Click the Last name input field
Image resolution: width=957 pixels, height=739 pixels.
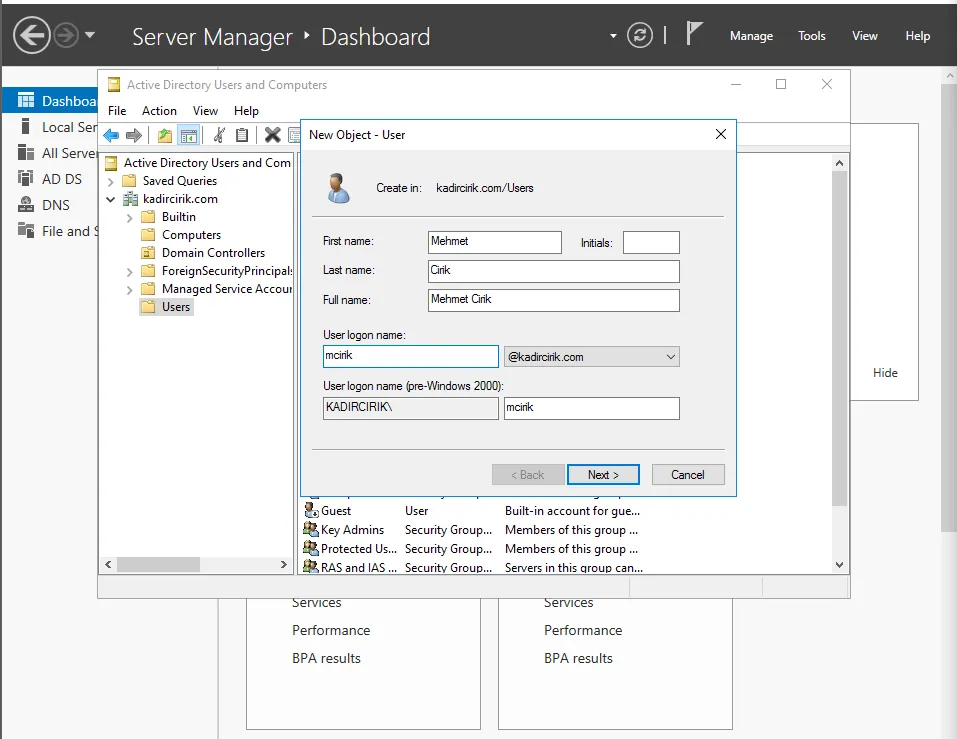554,272
